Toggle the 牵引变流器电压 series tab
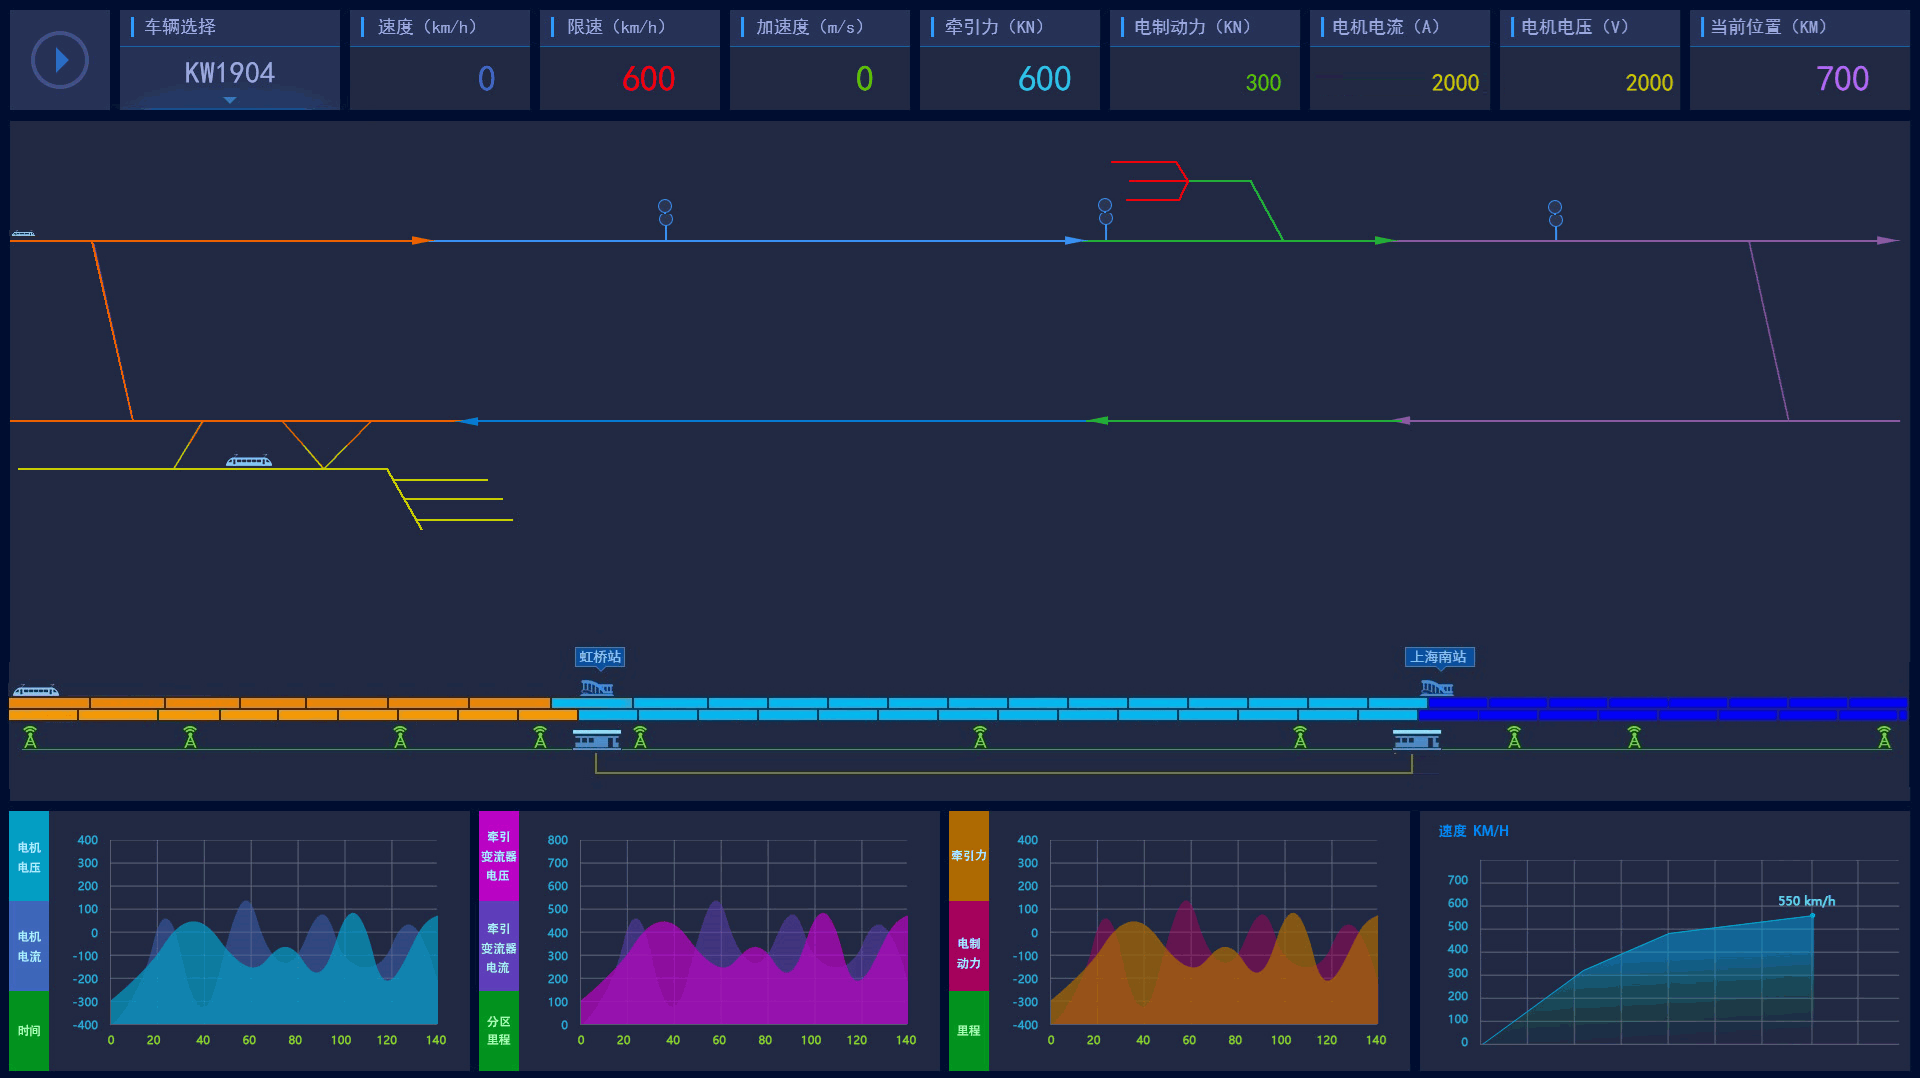Viewport: 1920px width, 1078px height. 498,856
